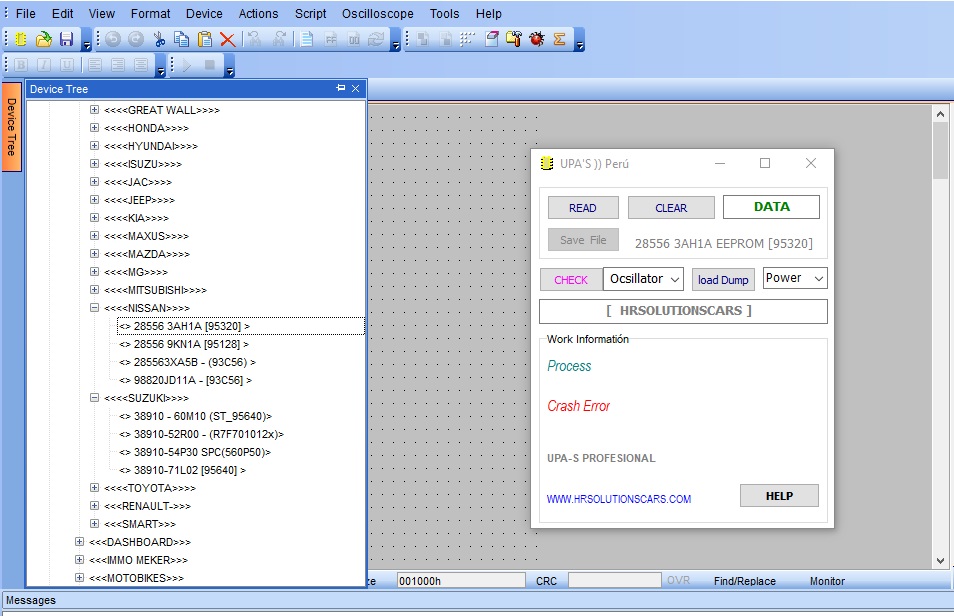The width and height of the screenshot is (954, 616).
Task: Expand the TOYOTA tree node
Action: click(x=95, y=488)
